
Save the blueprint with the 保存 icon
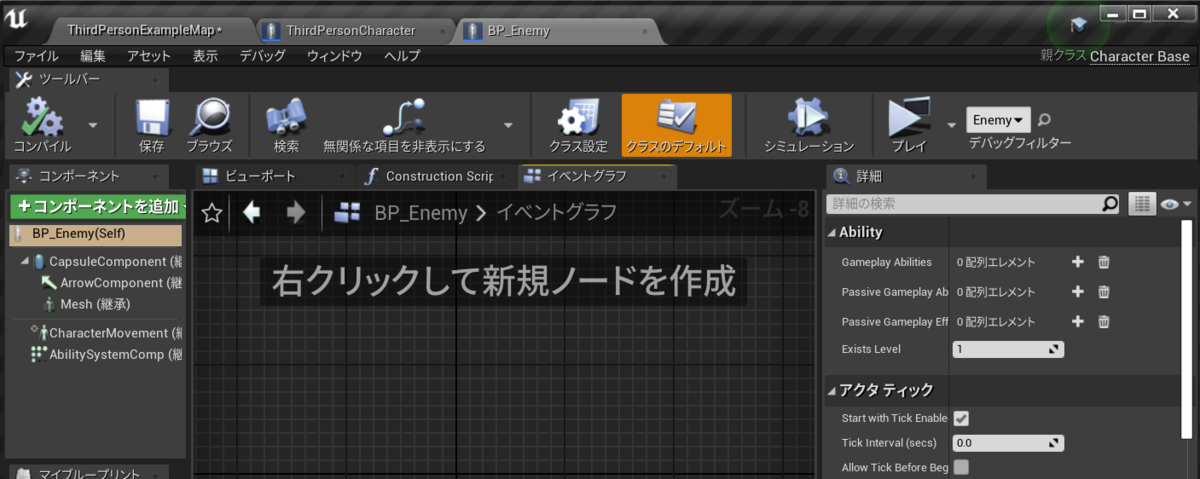coord(152,117)
